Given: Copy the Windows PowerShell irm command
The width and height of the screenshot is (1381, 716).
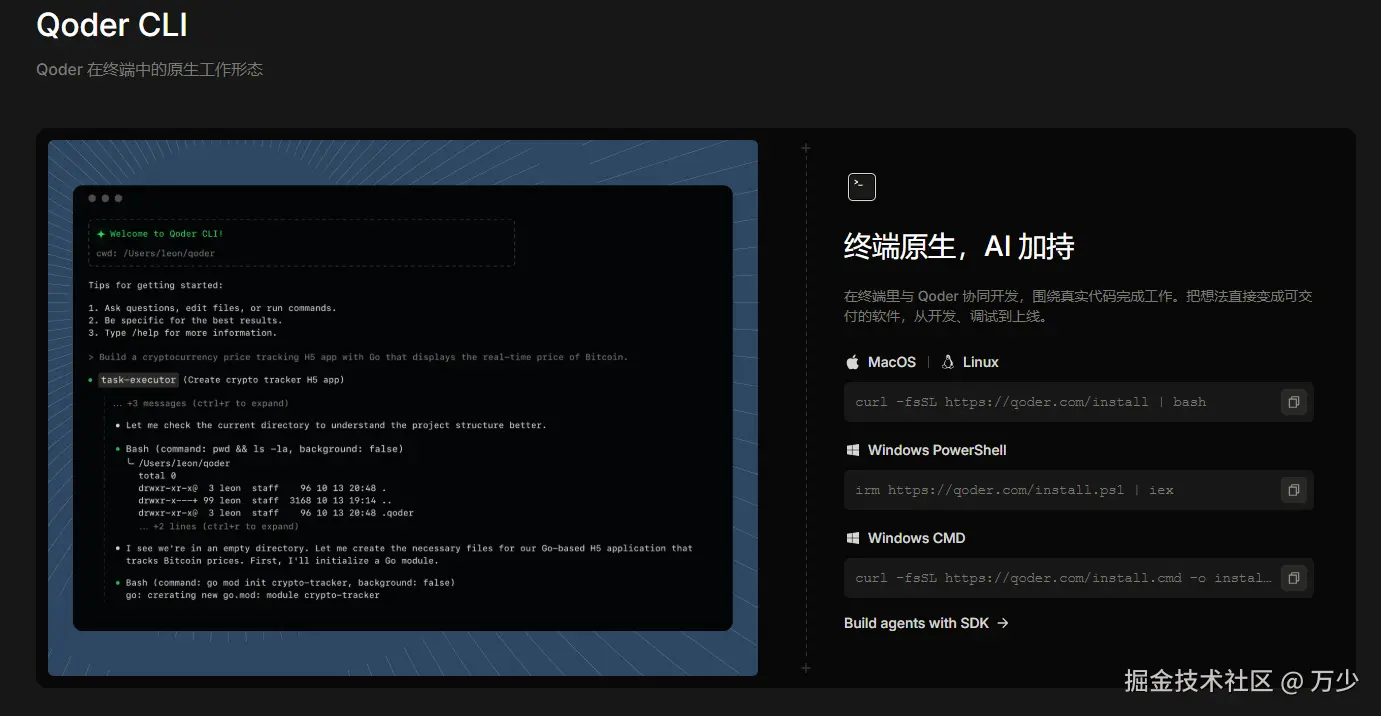Looking at the screenshot, I should point(1293,490).
